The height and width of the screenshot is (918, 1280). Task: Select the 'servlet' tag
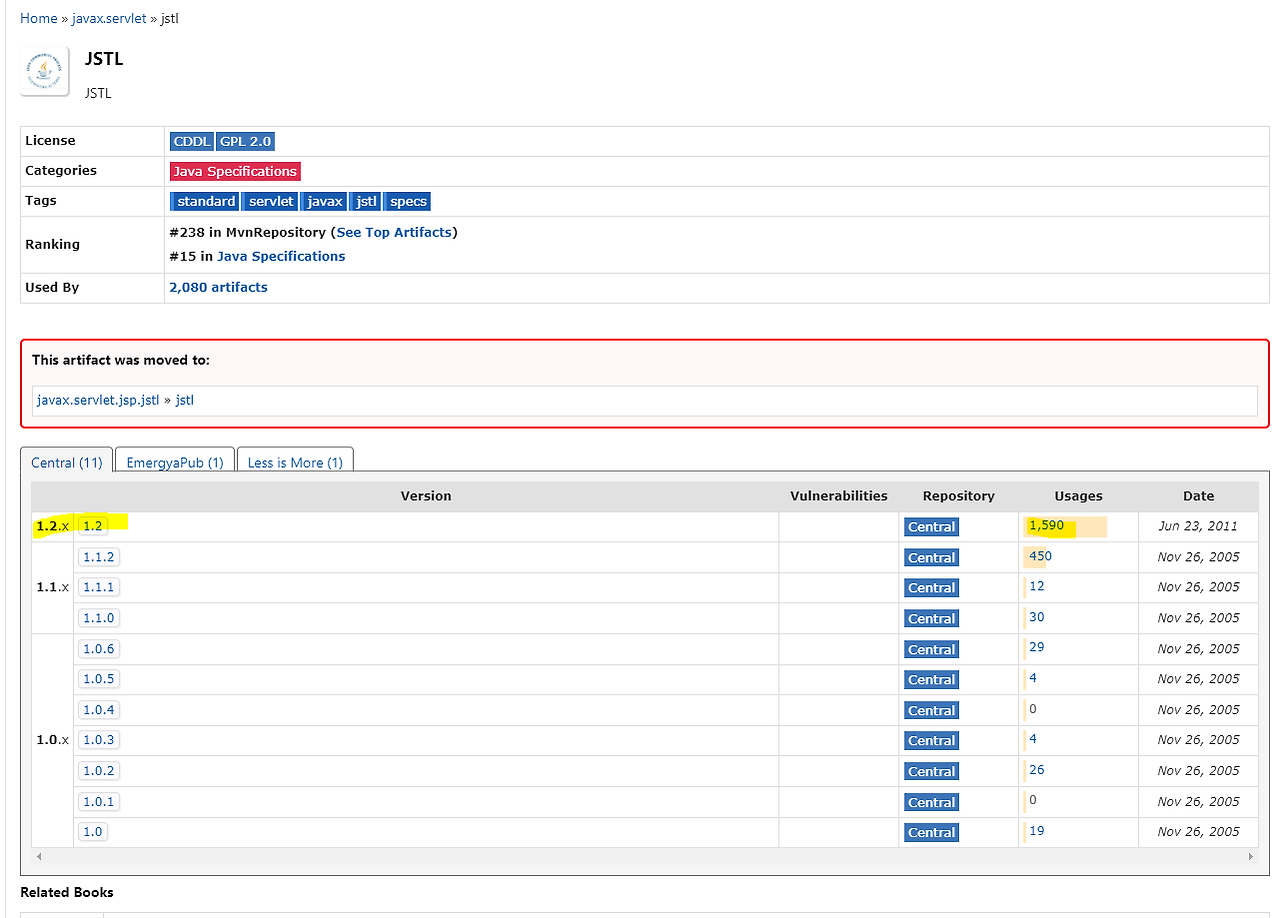[271, 202]
